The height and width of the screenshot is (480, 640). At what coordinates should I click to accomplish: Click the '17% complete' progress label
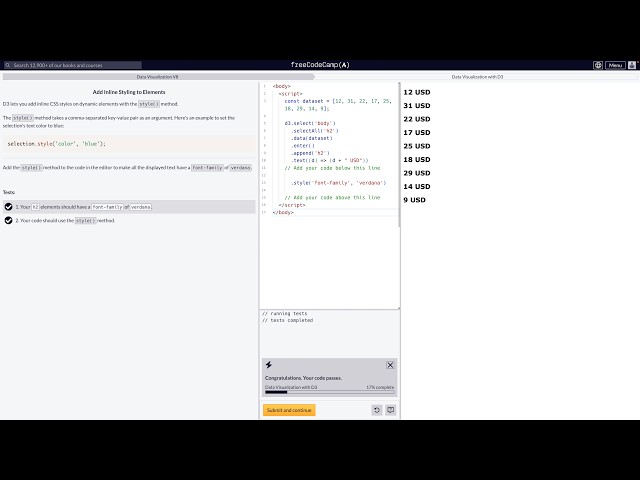380,387
